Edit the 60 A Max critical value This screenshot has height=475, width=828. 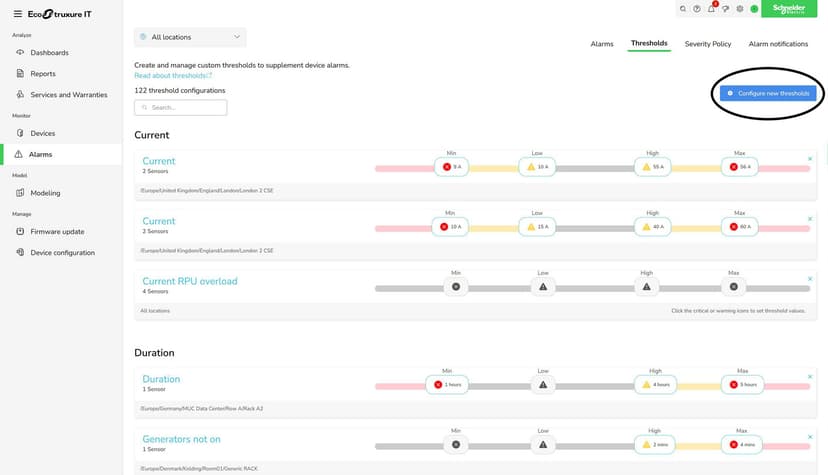tap(739, 227)
